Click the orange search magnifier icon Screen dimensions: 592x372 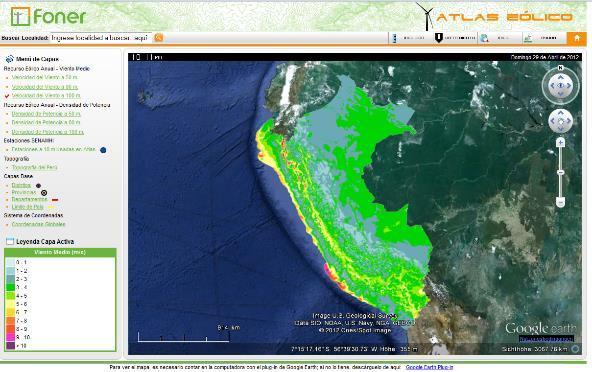[159, 38]
